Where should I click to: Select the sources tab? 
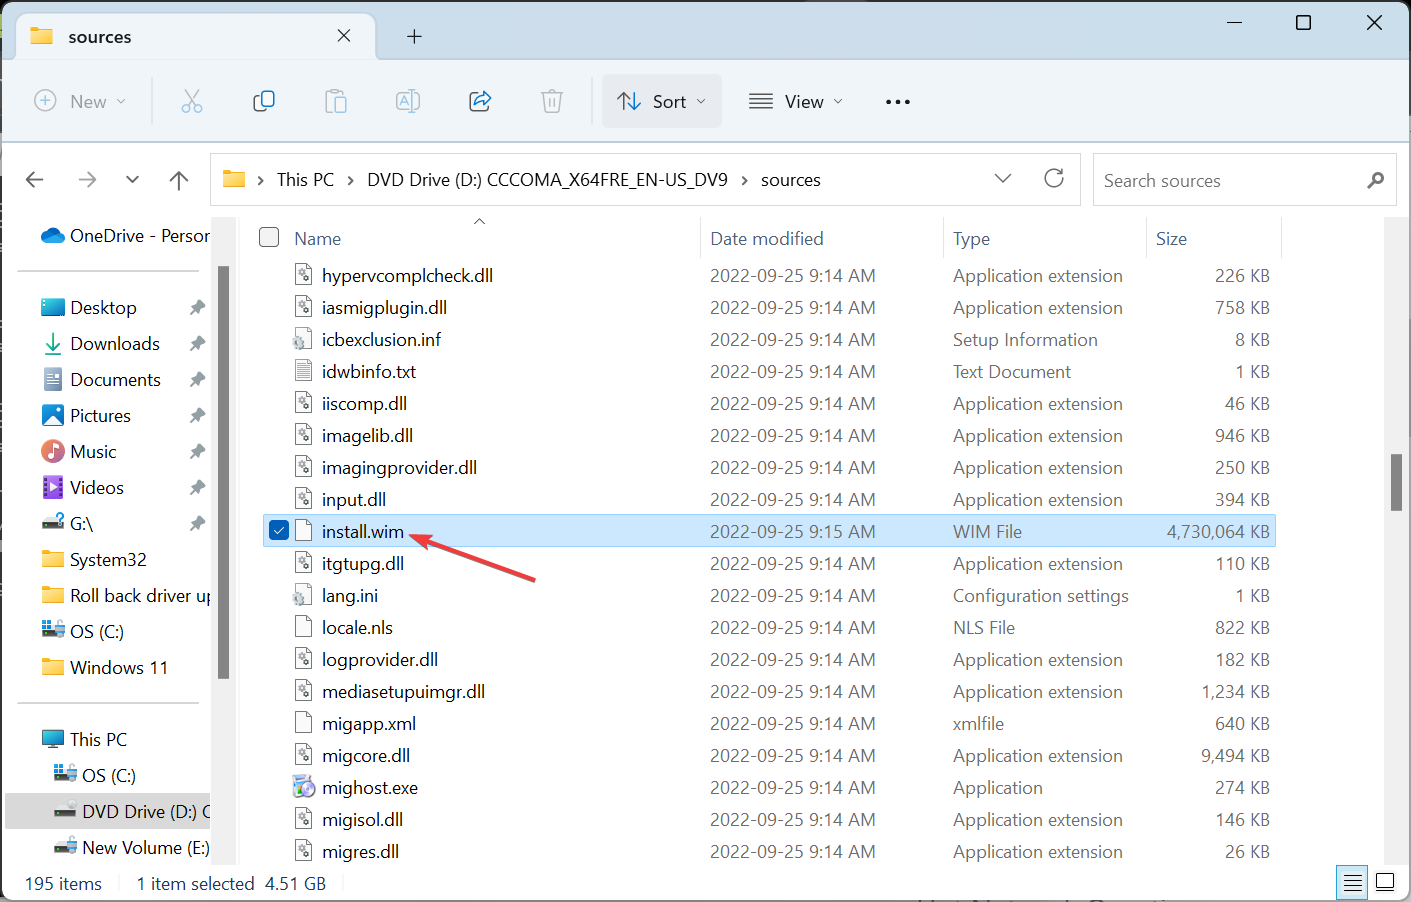point(195,37)
